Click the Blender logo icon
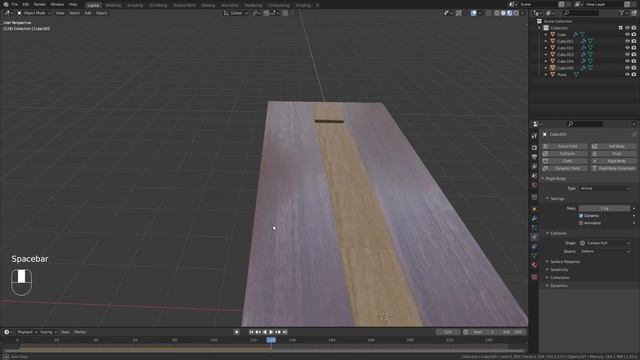 tap(6, 4)
